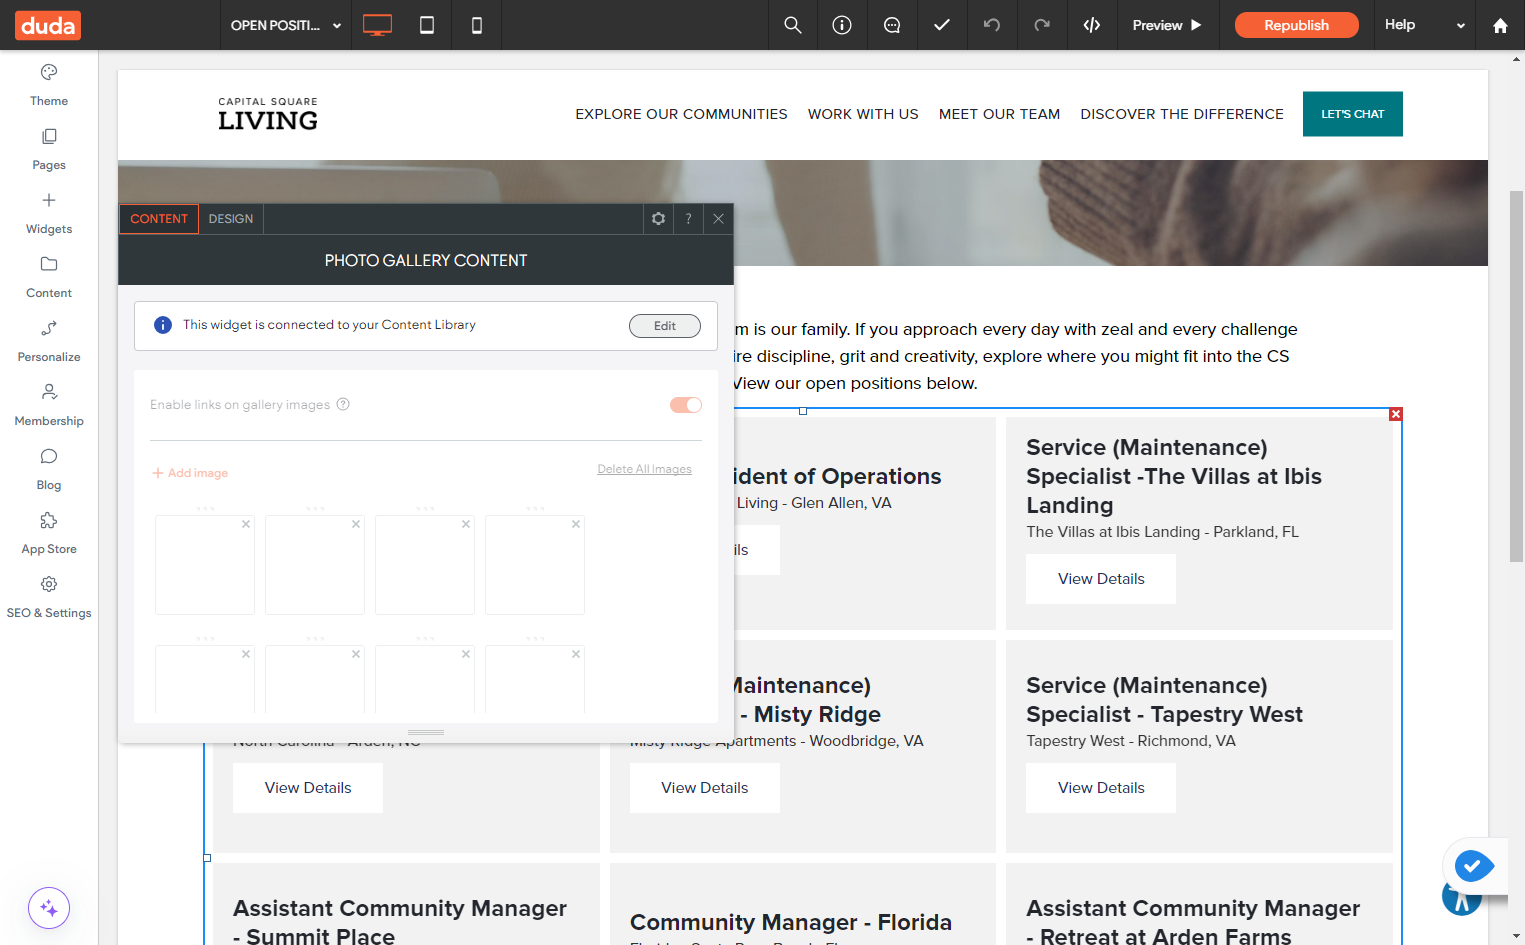Open MEET OUR TEAM nav item
Image resolution: width=1525 pixels, height=945 pixels.
tap(999, 114)
